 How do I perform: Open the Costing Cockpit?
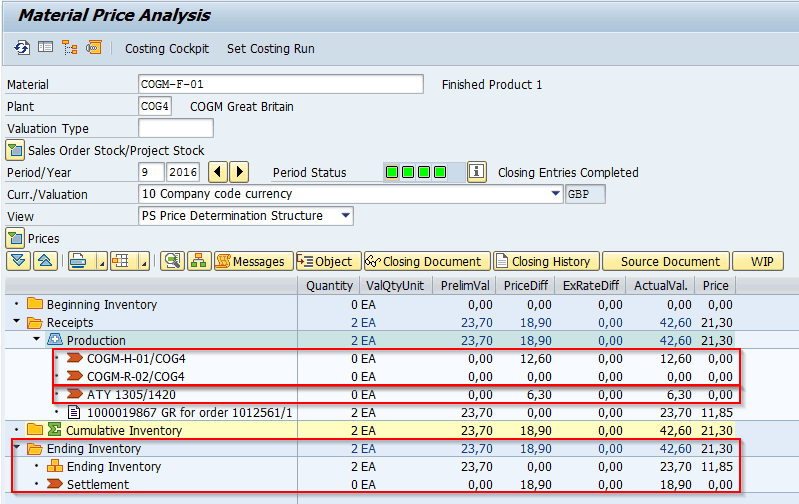167,48
